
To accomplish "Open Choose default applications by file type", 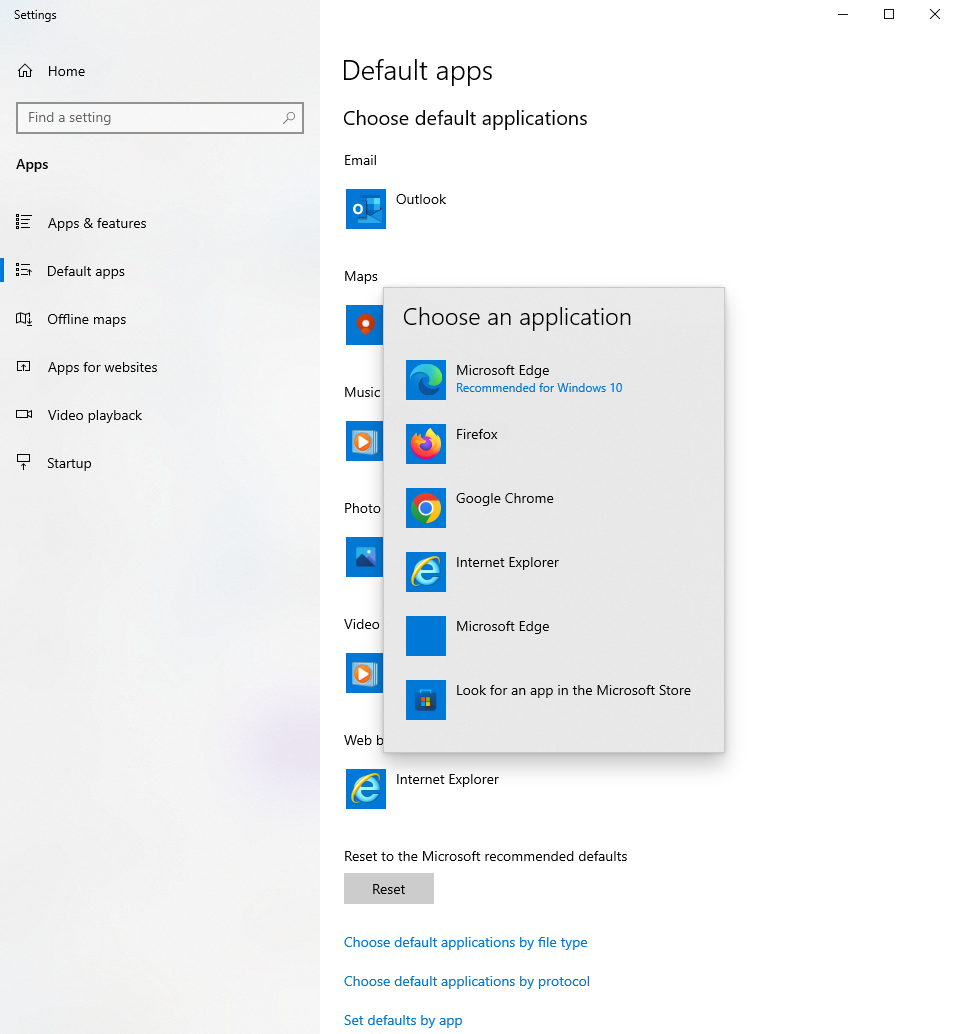I will (465, 942).
